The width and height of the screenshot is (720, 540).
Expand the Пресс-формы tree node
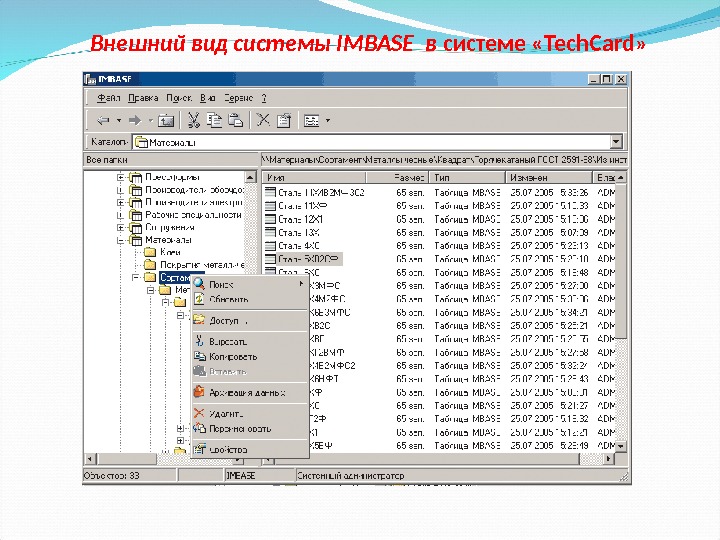point(120,177)
